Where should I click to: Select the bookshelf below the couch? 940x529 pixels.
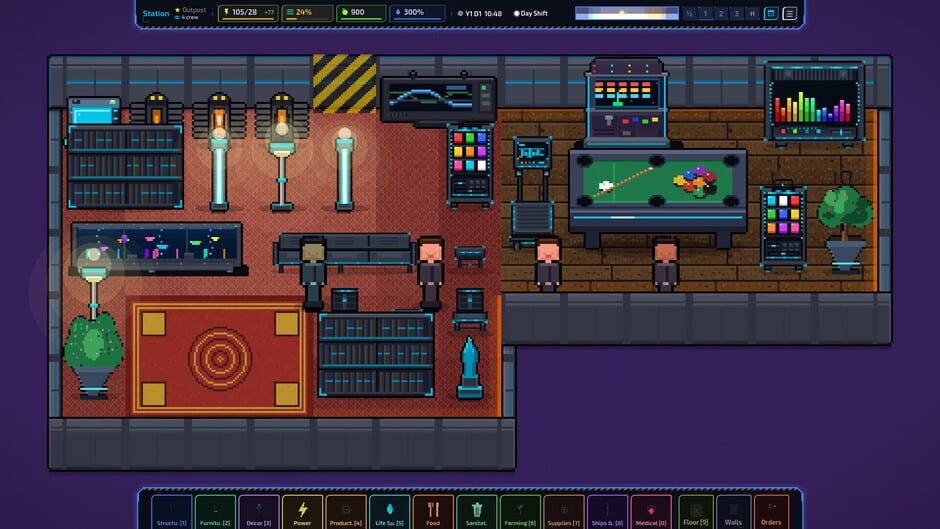(376, 354)
